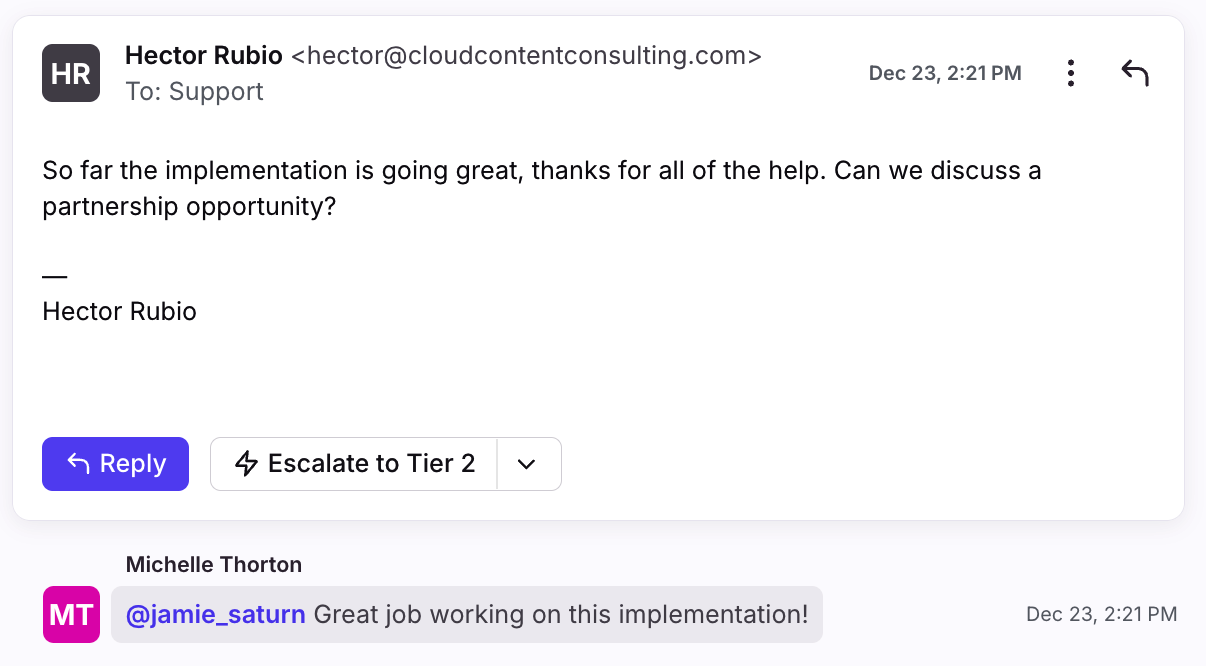Click the email's Dec 23, 2:21 PM timestamp
The width and height of the screenshot is (1206, 666).
coord(945,73)
